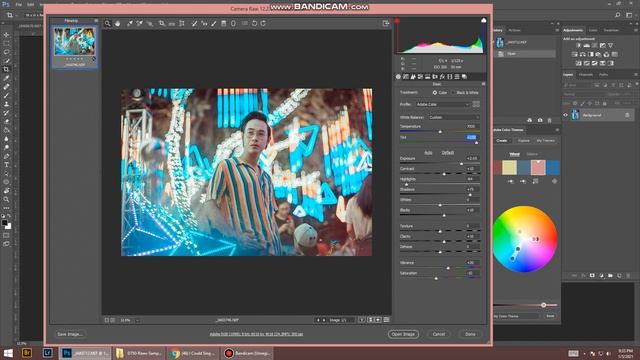Image resolution: width=640 pixels, height=360 pixels.
Task: Select the Color Sampler tool
Action: point(140,24)
